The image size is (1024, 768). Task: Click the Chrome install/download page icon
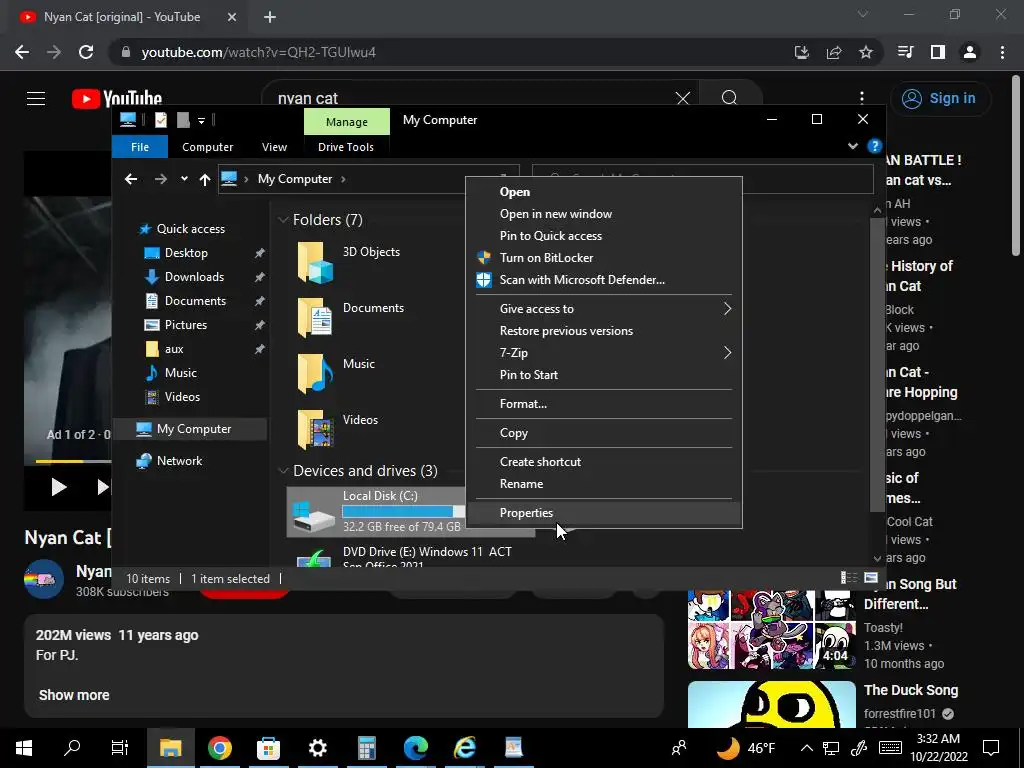(802, 52)
